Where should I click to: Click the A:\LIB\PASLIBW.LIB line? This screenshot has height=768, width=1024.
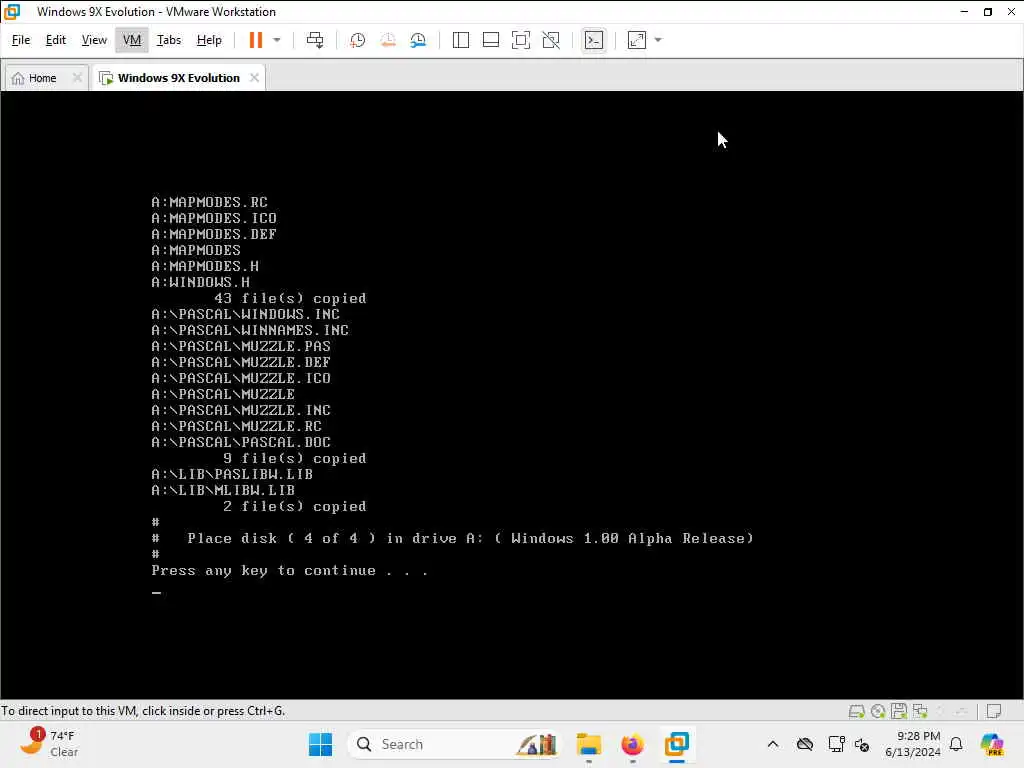pos(232,474)
